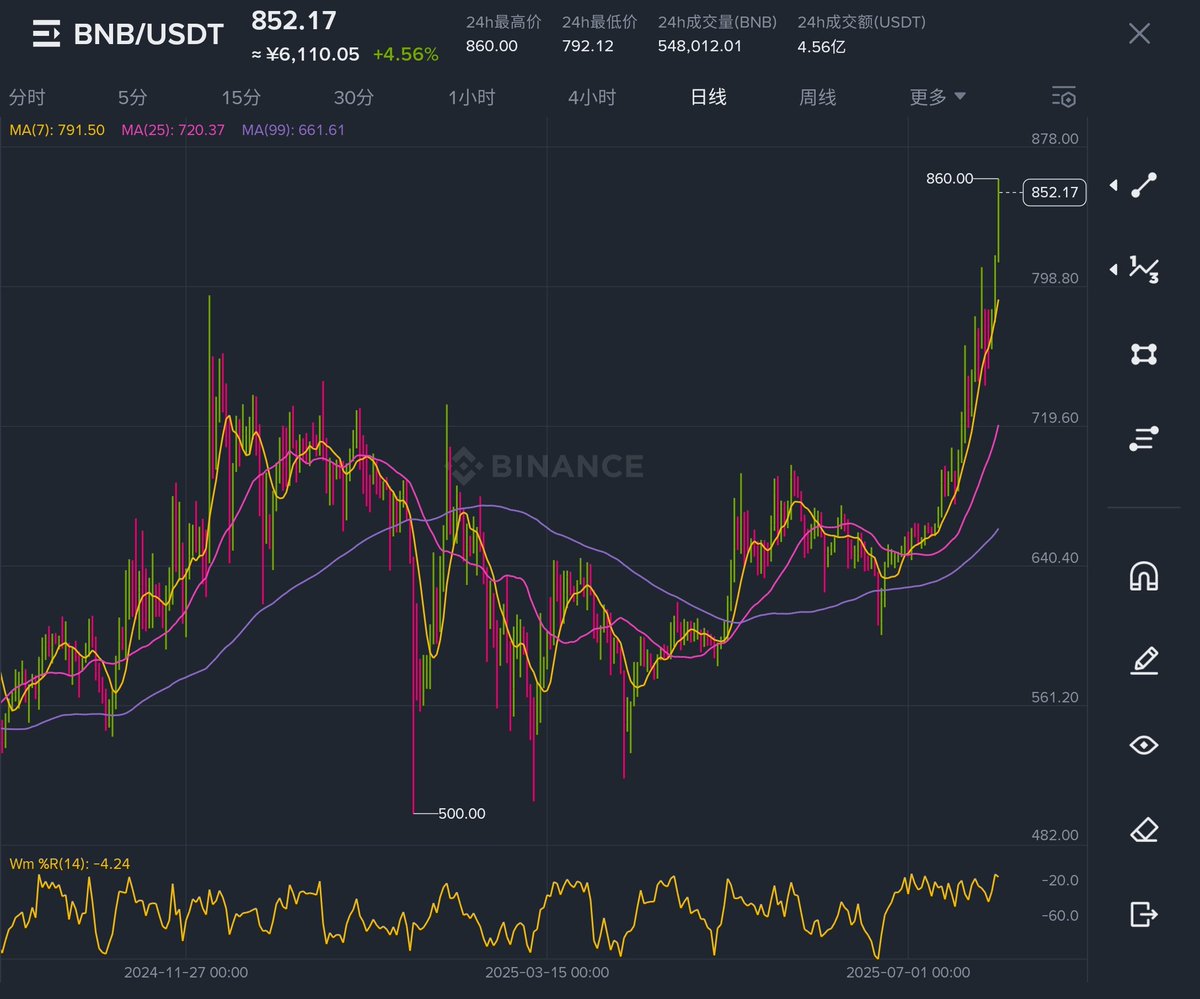Open the 更多 timeframe dropdown
Viewport: 1200px width, 999px height.
tap(937, 97)
